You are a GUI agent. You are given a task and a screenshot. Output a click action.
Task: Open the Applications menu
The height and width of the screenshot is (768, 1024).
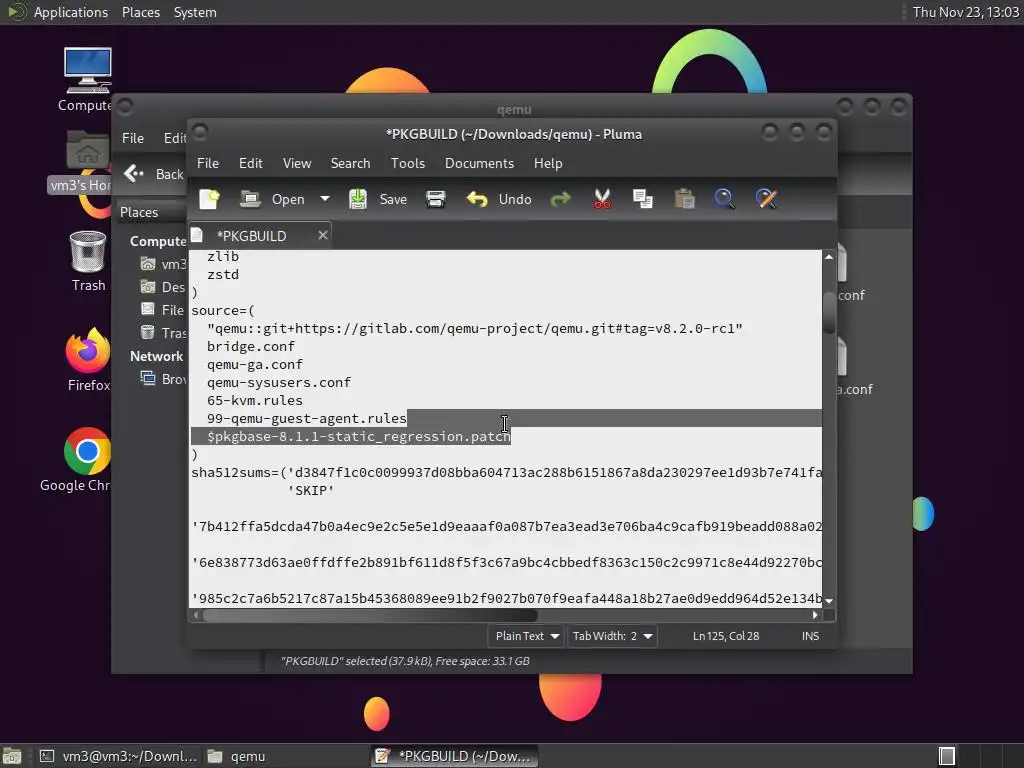(57, 12)
